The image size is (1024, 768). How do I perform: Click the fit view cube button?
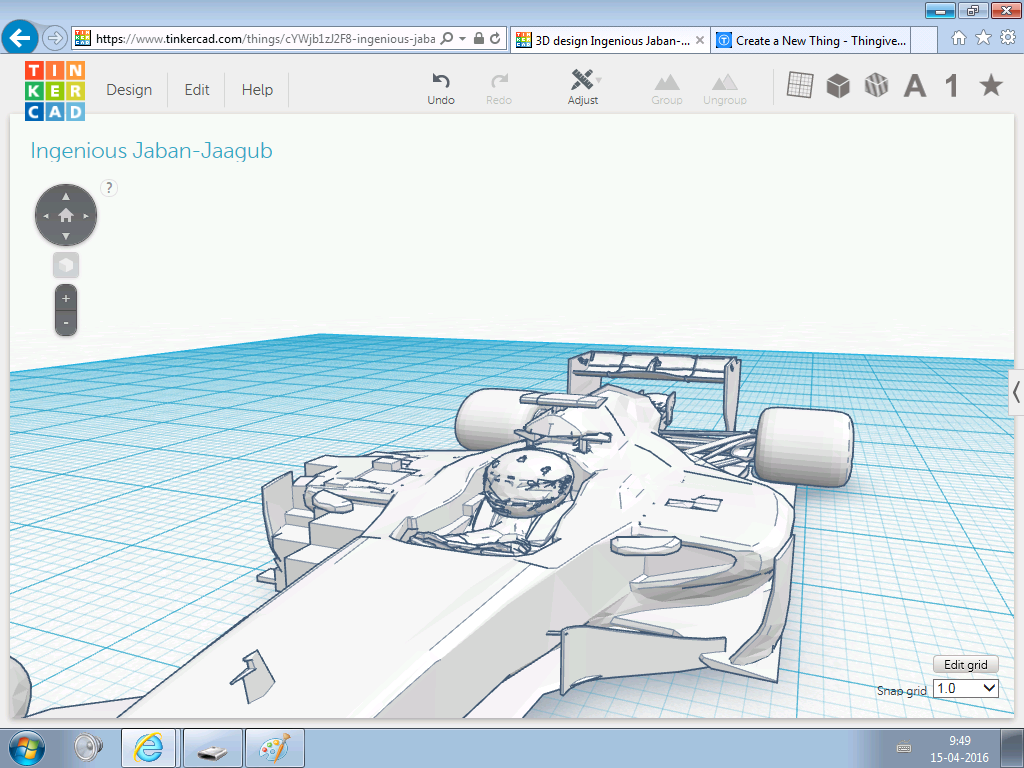point(66,265)
